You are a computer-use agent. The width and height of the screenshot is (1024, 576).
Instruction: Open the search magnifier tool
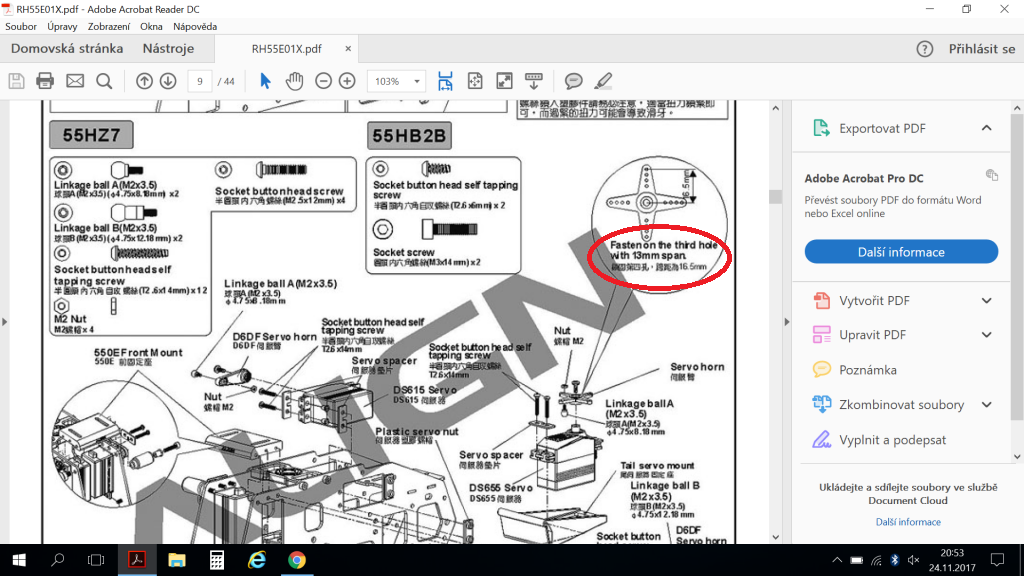tap(104, 81)
